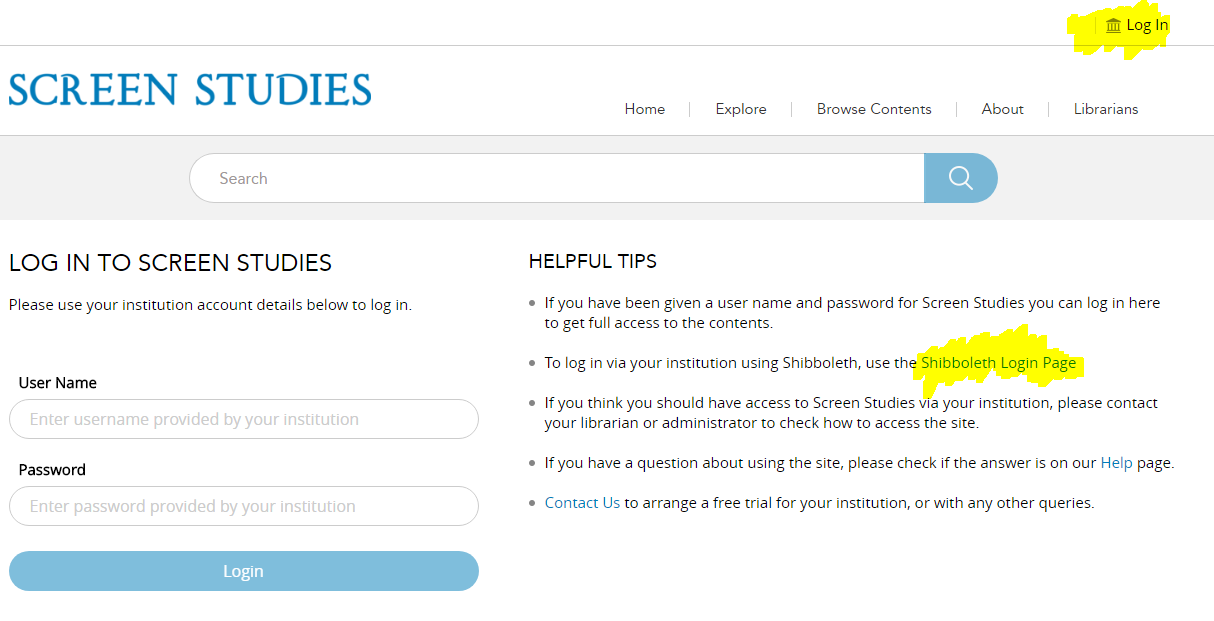Image resolution: width=1214 pixels, height=621 pixels.
Task: Open Browse Contents in the navigation
Action: (x=874, y=109)
